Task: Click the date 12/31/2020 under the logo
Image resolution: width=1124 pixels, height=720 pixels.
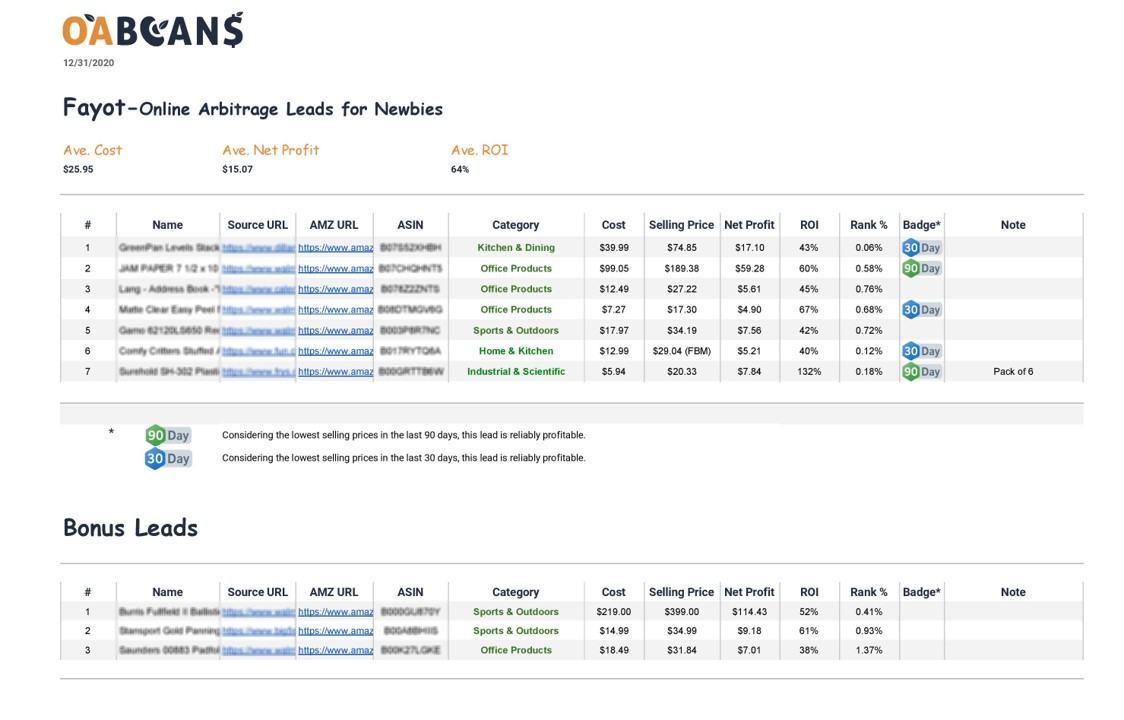Action: pos(88,63)
